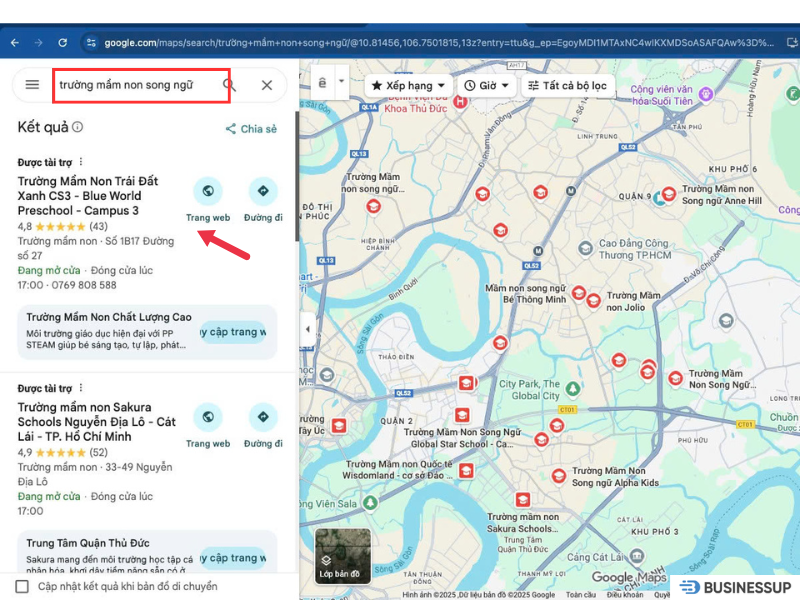Open the search menu hamburger icon

(x=33, y=85)
